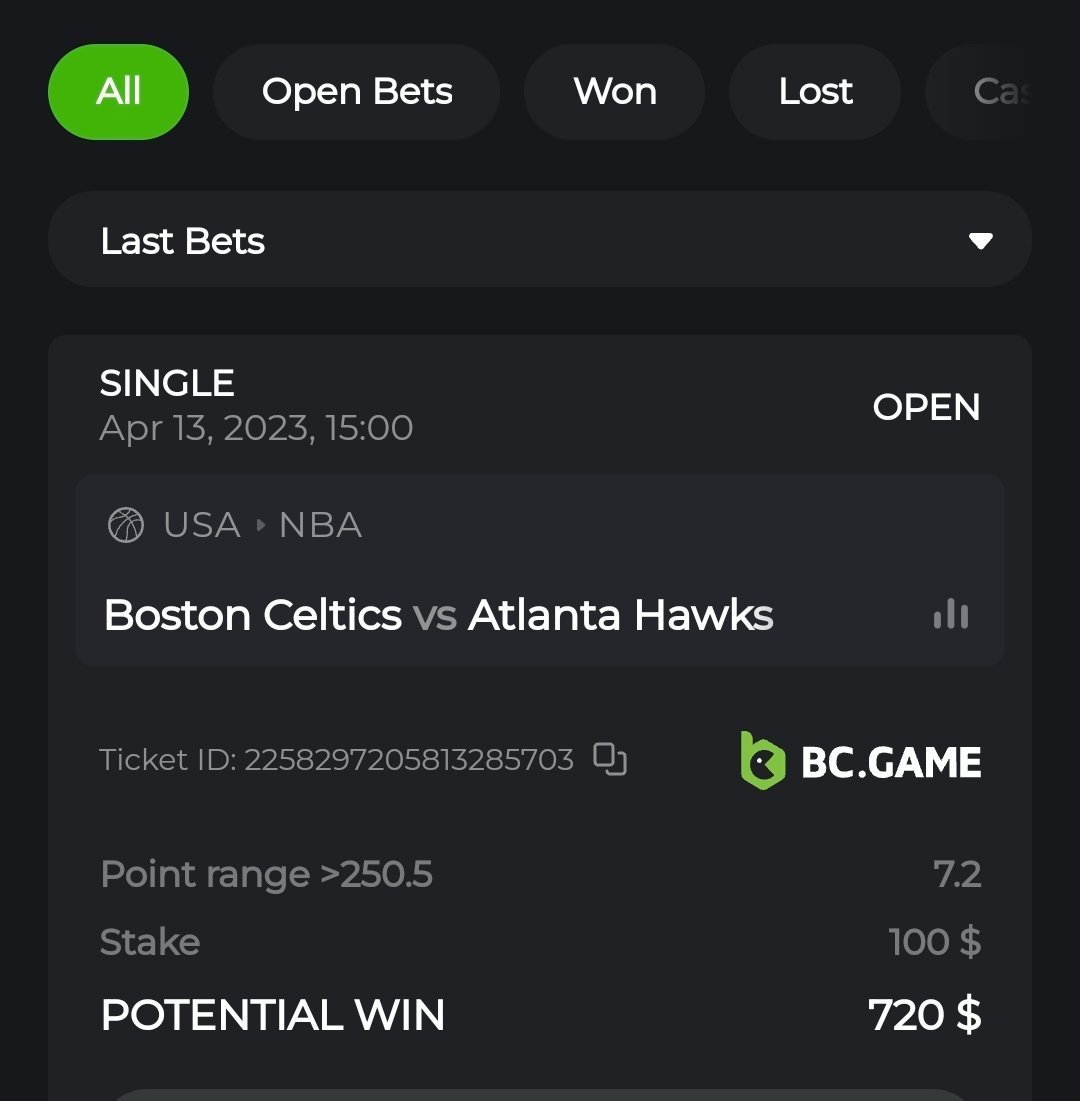Tap the BC.GAME logo

861,761
